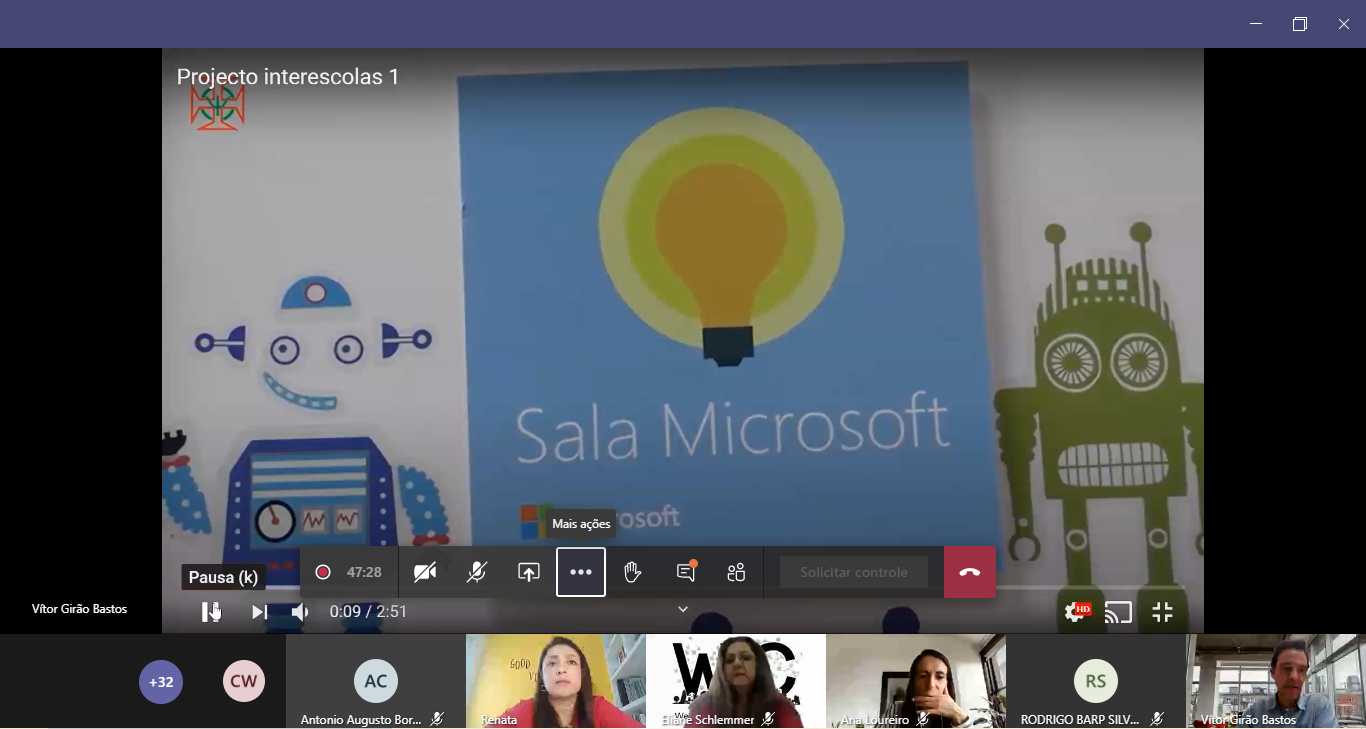Open the +32 more participants bubble
This screenshot has width=1366, height=729.
(161, 682)
